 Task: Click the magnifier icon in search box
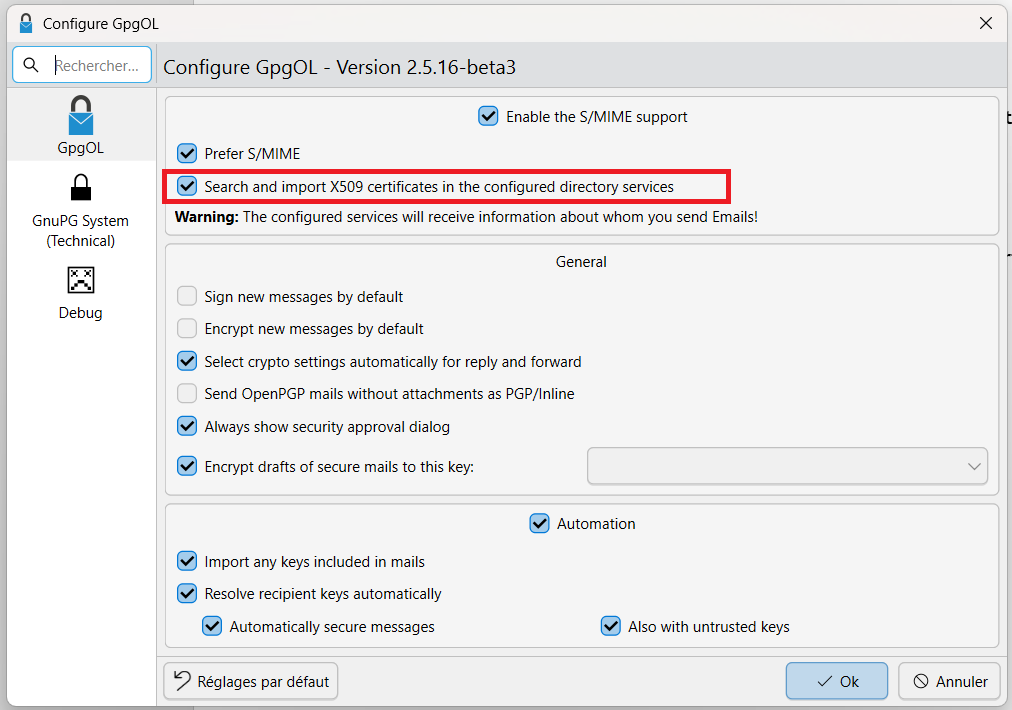[30, 65]
